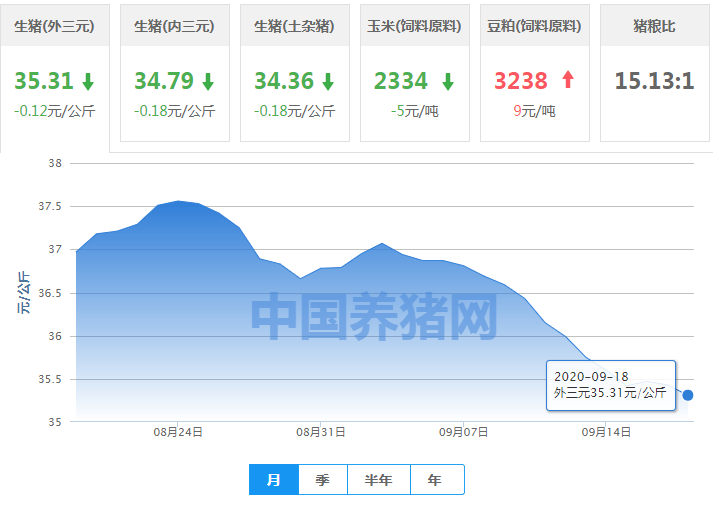This screenshot has width=713, height=505.
Task: Open the 豆粕(饲料原料) price tab
Action: 535,73
